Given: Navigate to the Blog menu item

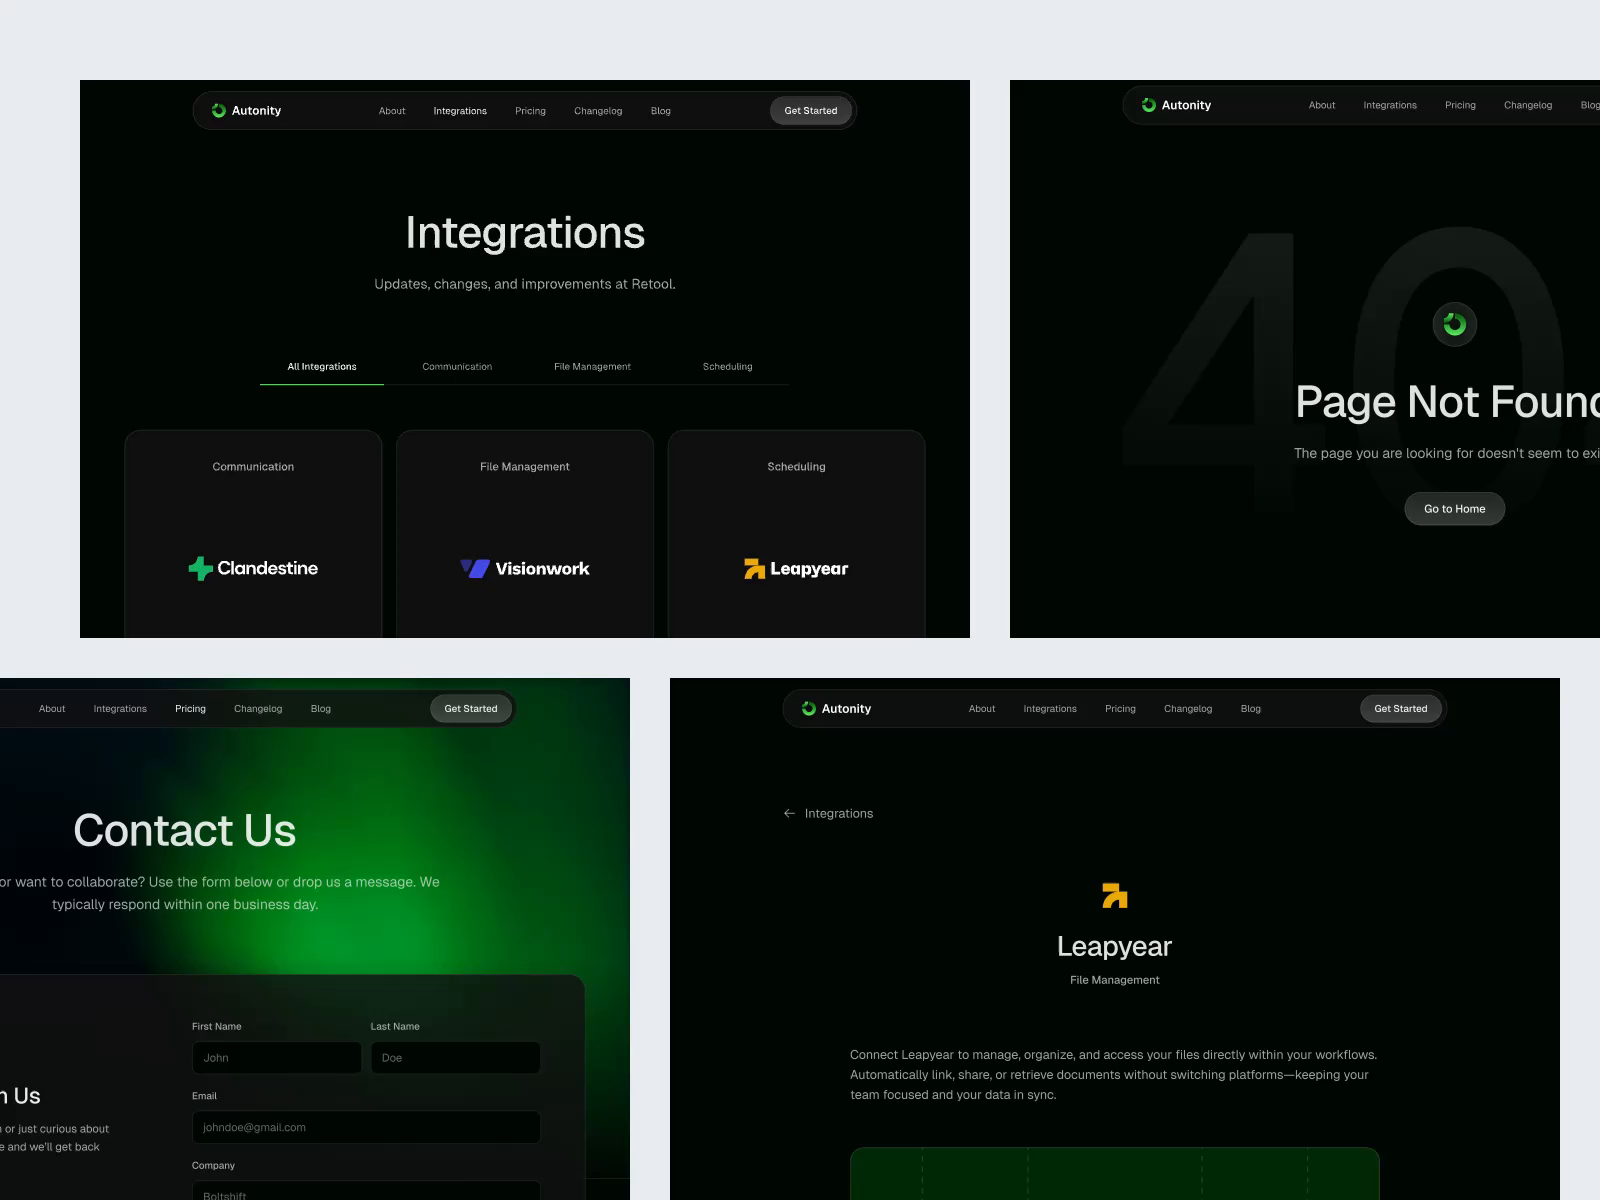Looking at the screenshot, I should tap(660, 111).
